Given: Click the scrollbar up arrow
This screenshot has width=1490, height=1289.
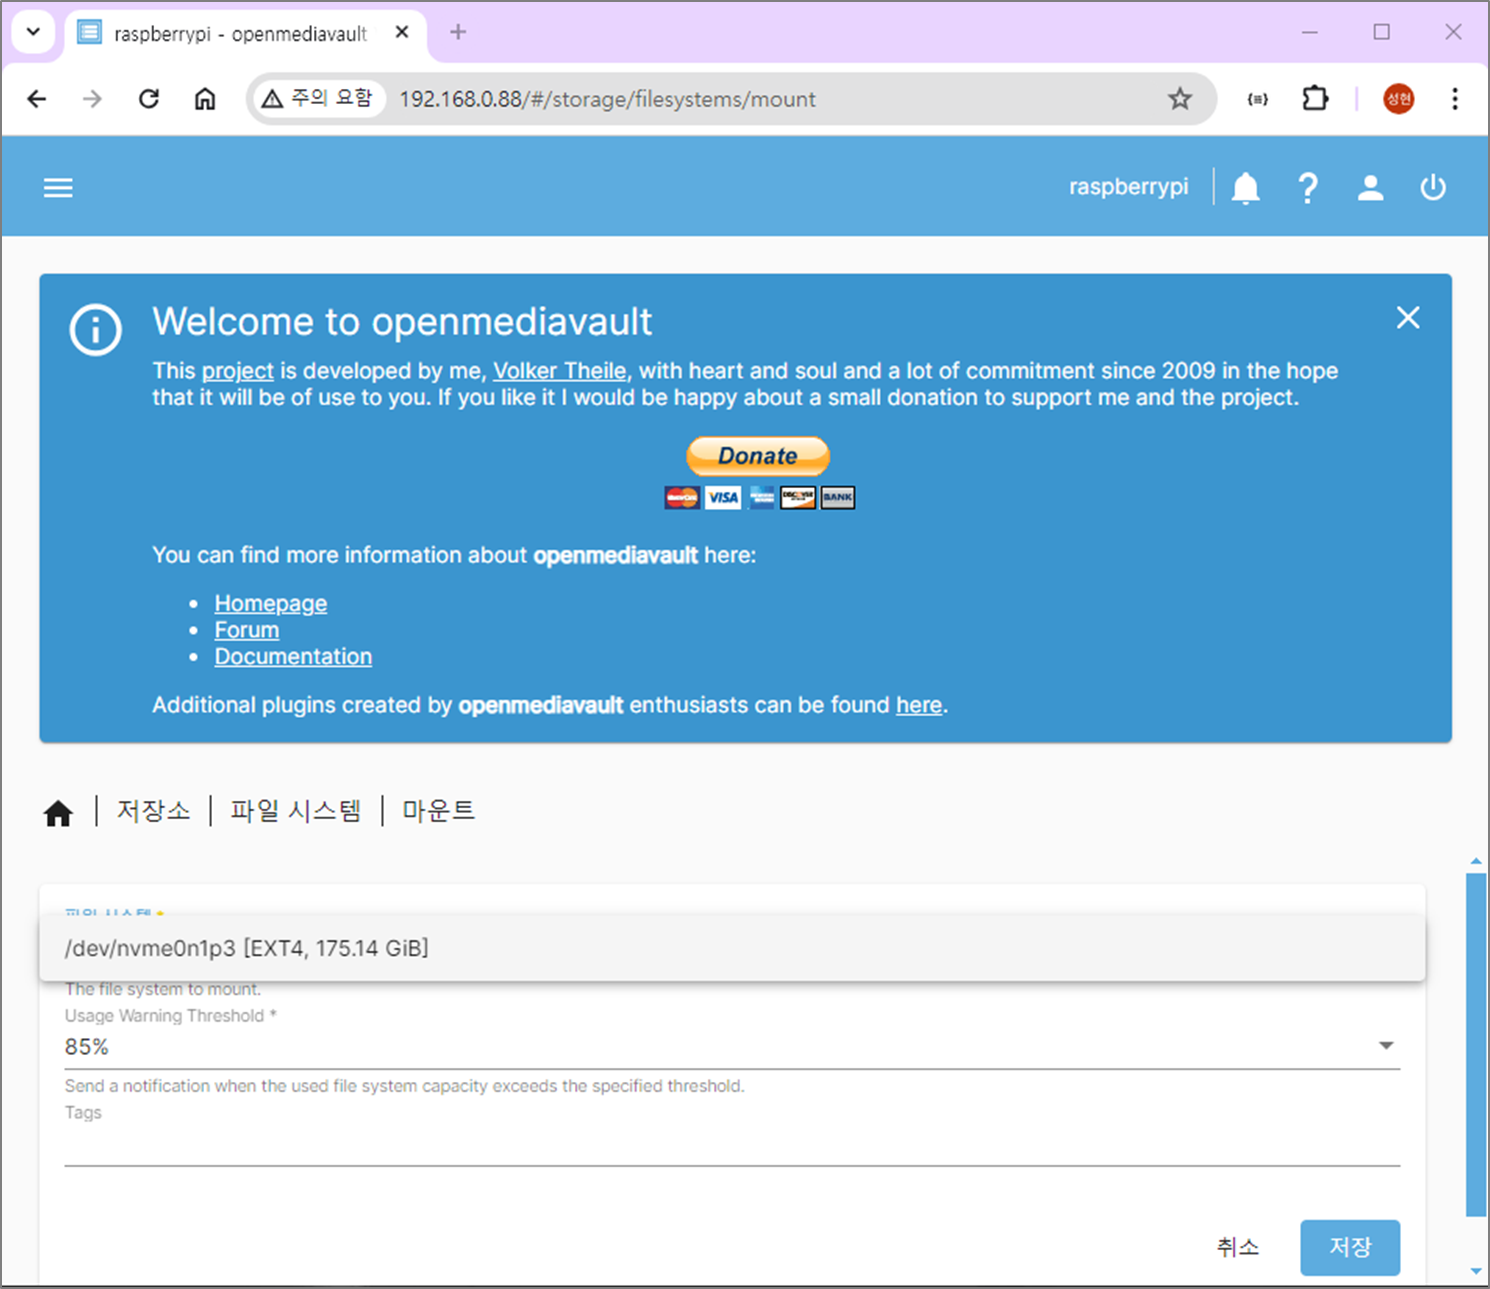Looking at the screenshot, I should coord(1475,861).
